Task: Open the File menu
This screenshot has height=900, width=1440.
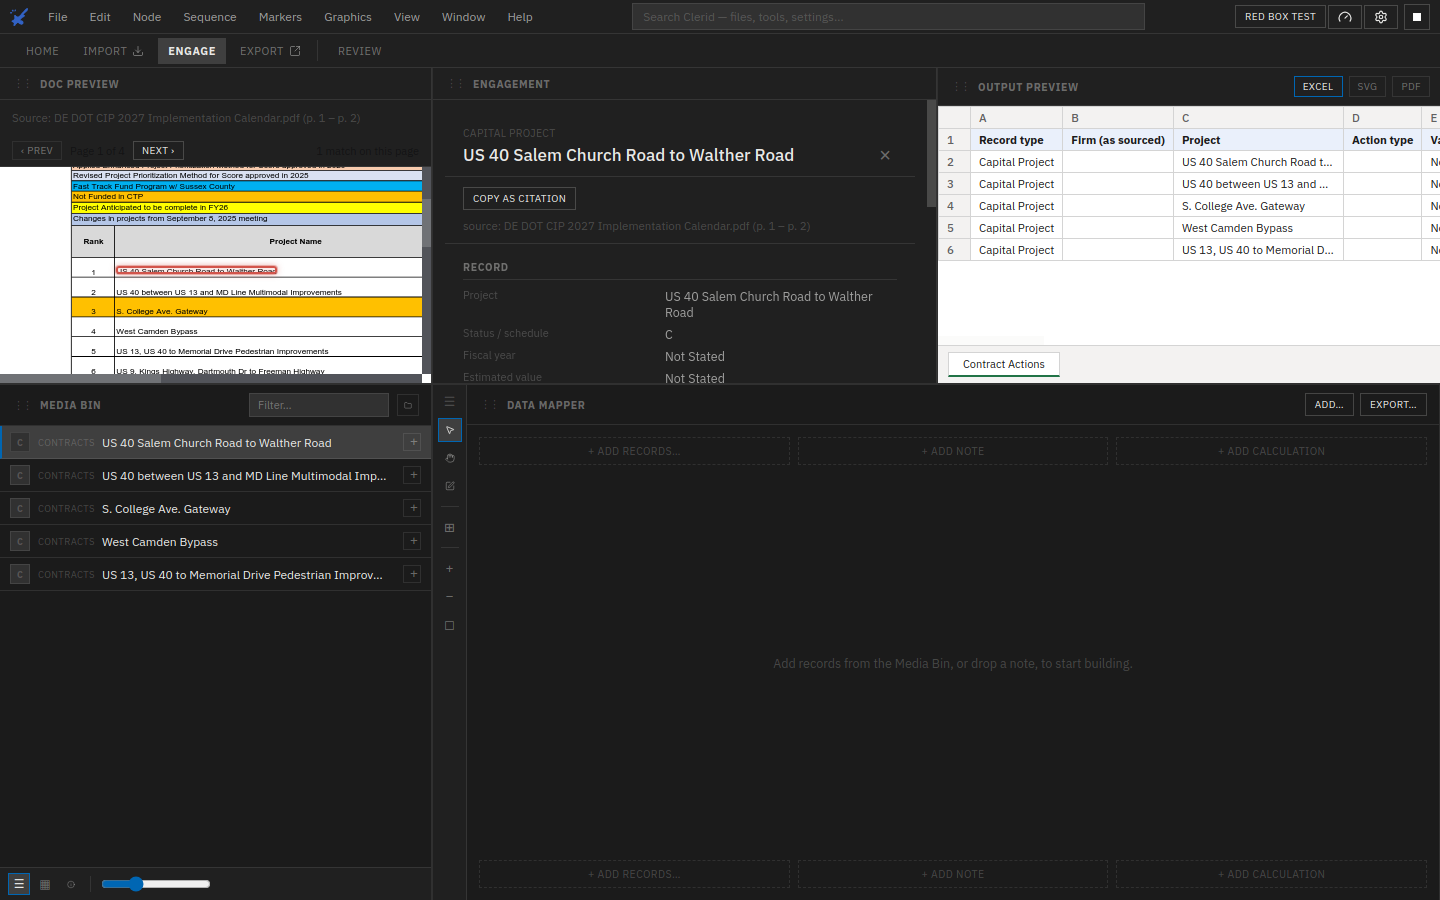Action: (x=58, y=17)
